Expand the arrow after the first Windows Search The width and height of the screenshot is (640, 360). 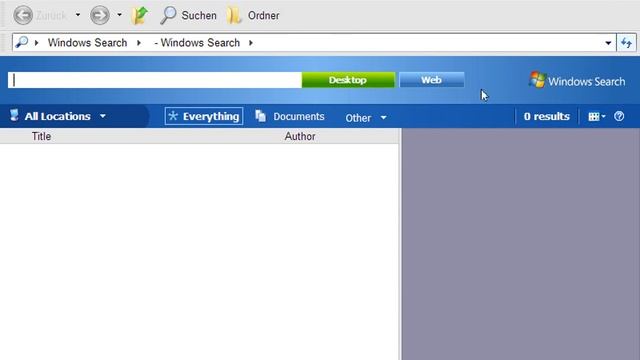point(139,42)
